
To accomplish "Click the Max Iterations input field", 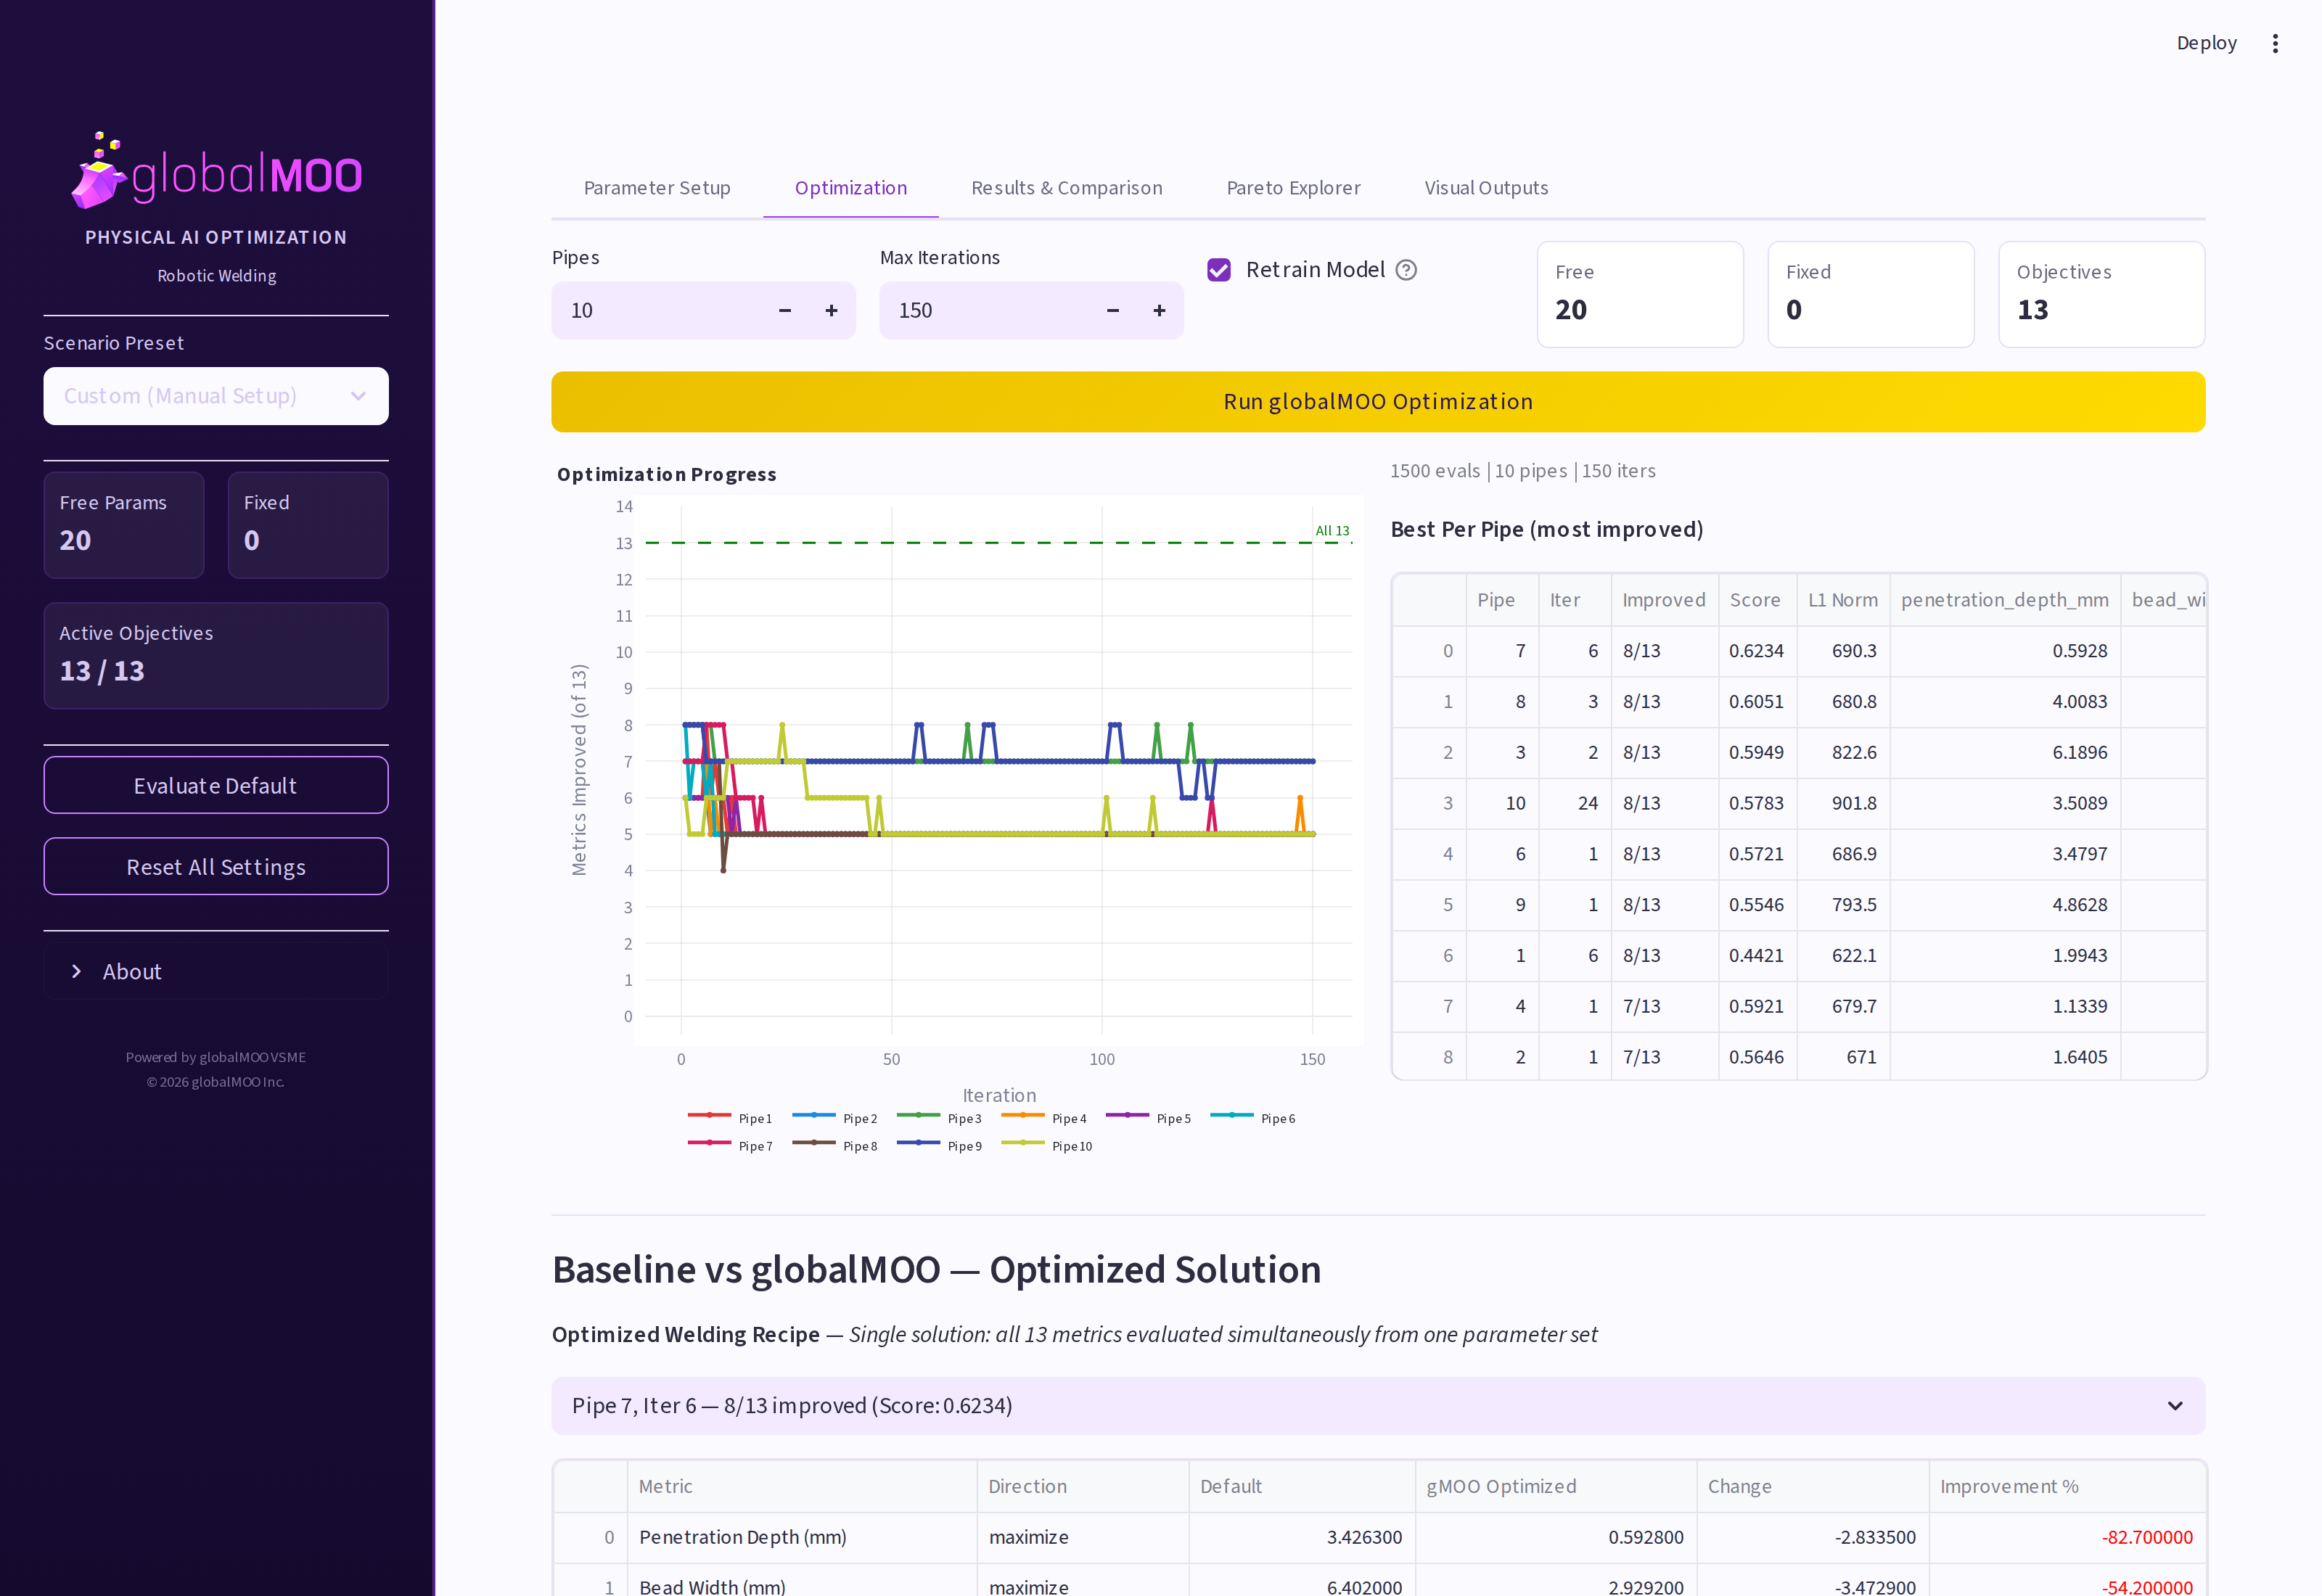I will [x=985, y=311].
